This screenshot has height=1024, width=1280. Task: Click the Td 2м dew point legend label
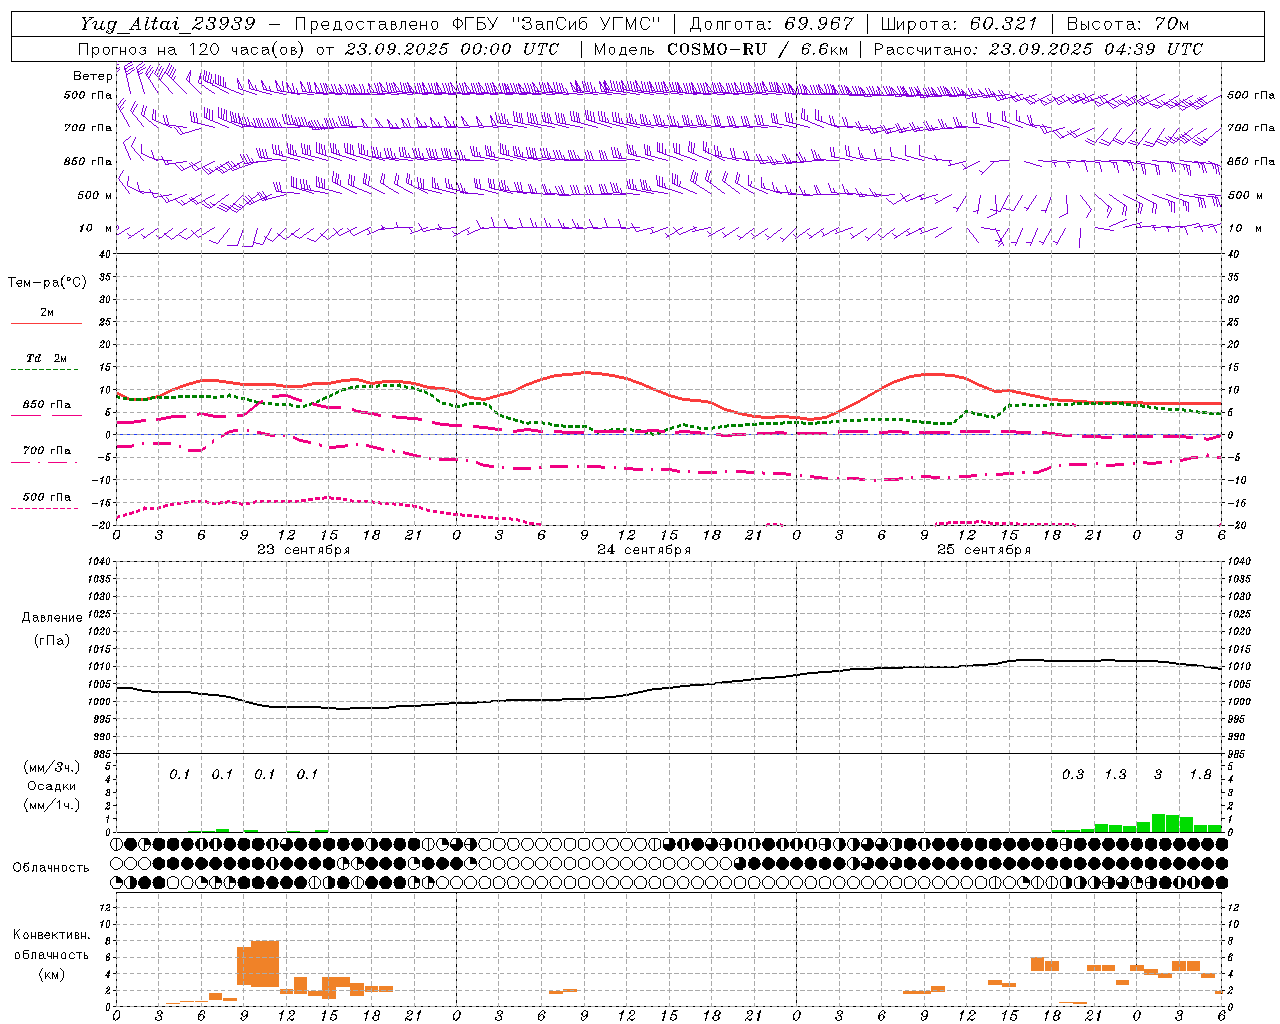[47, 358]
